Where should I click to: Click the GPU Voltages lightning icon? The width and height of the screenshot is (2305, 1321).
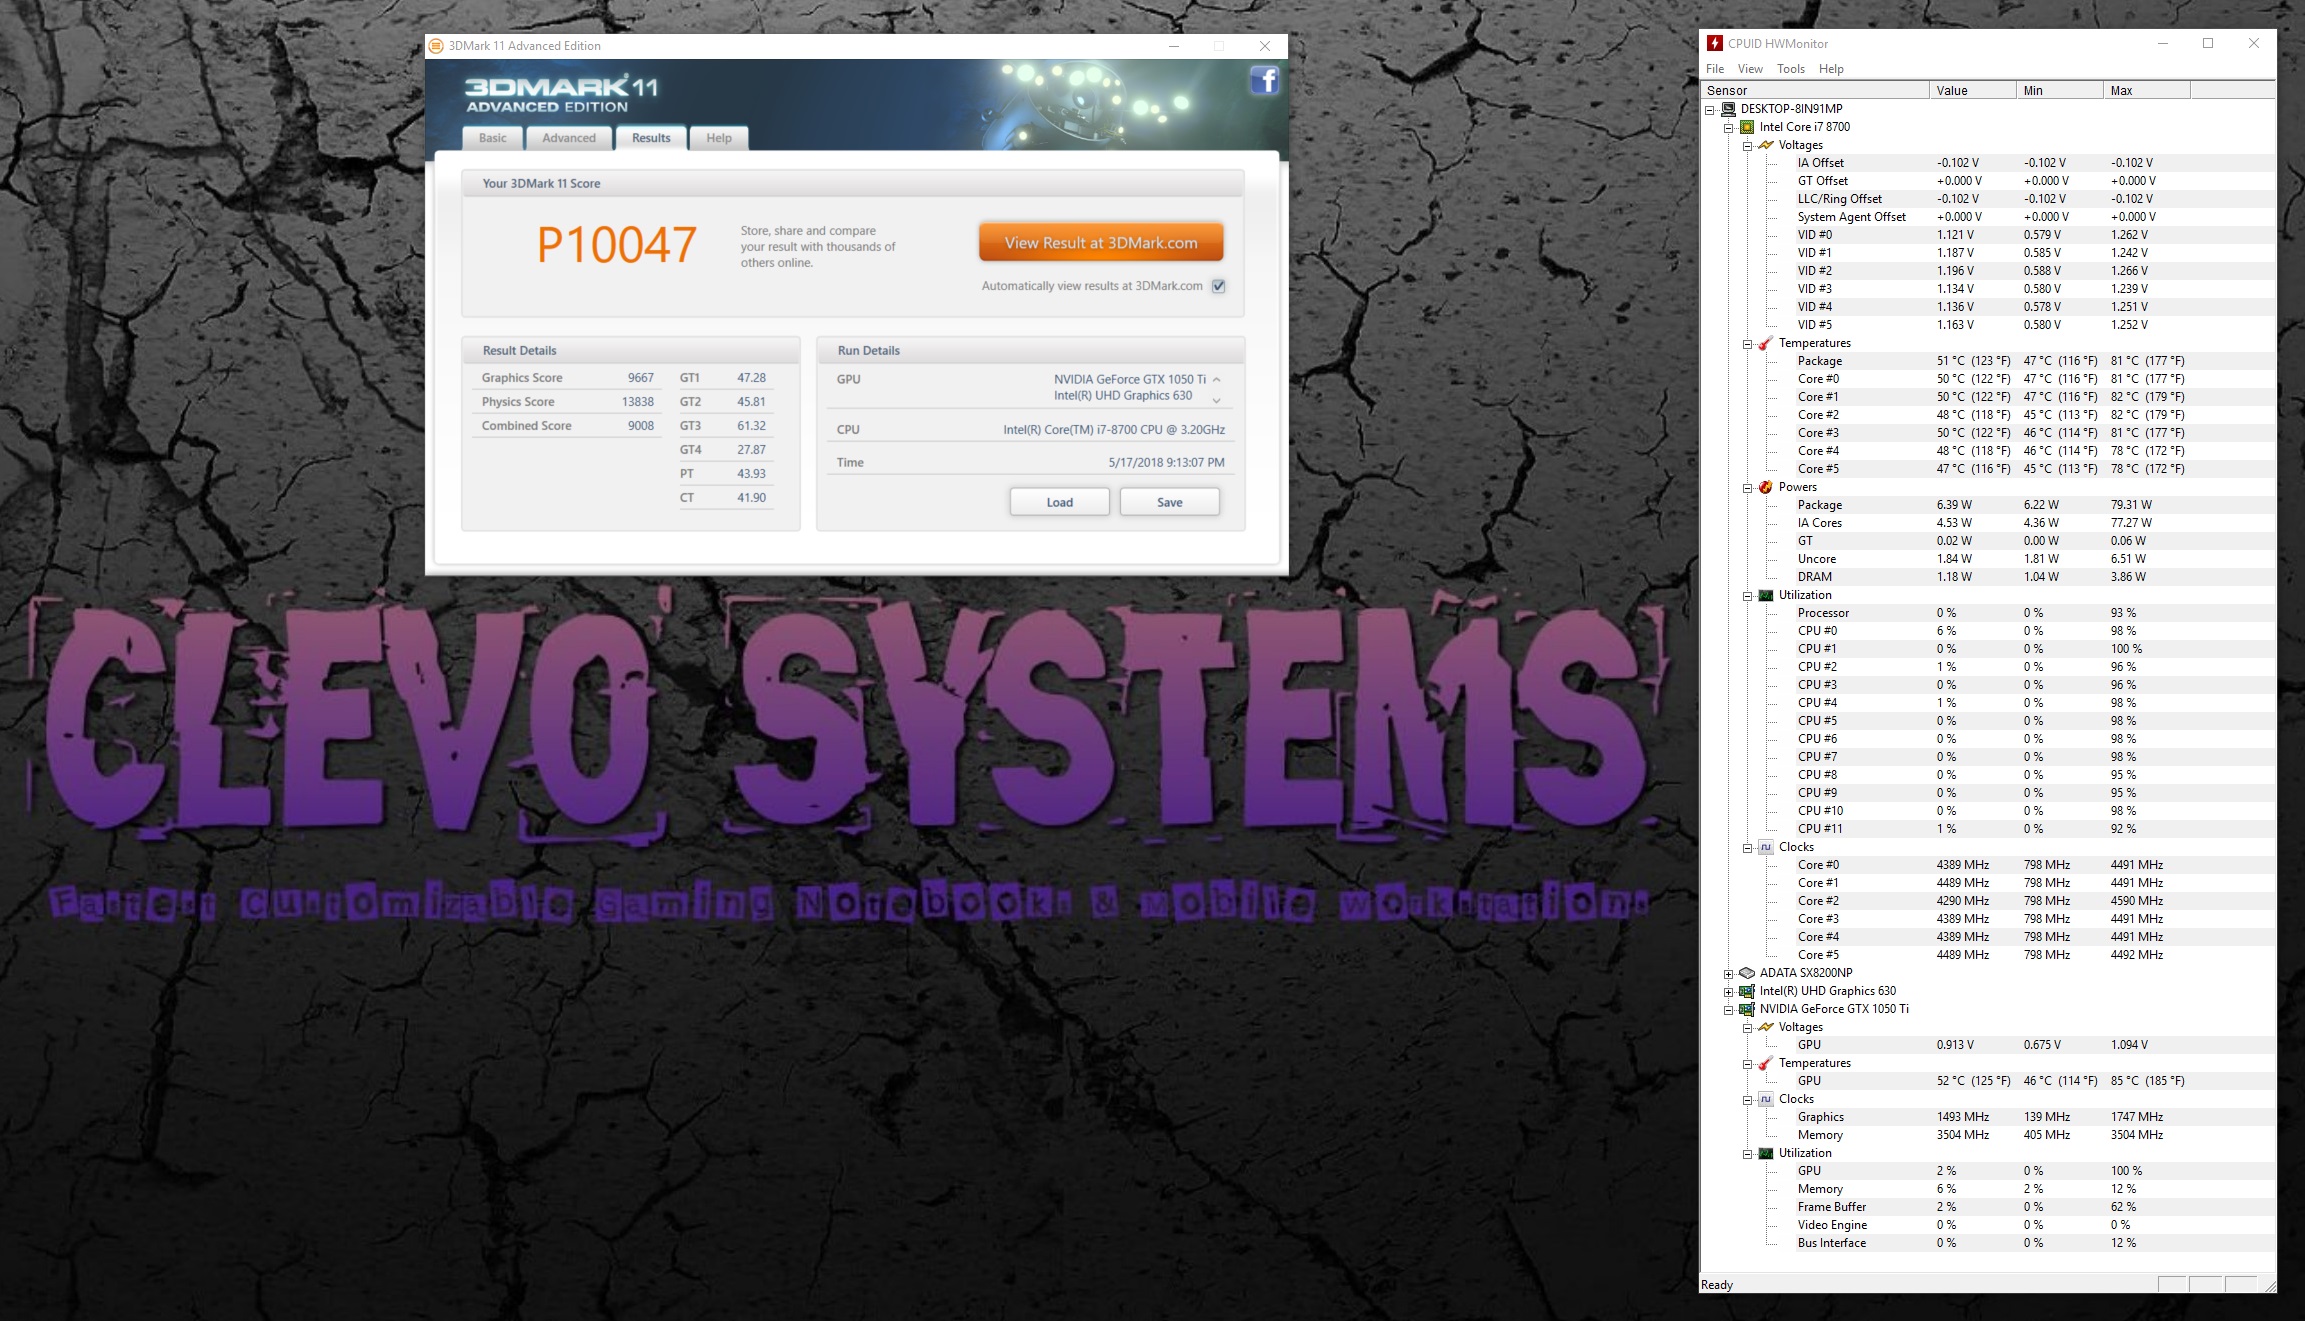[1766, 1027]
